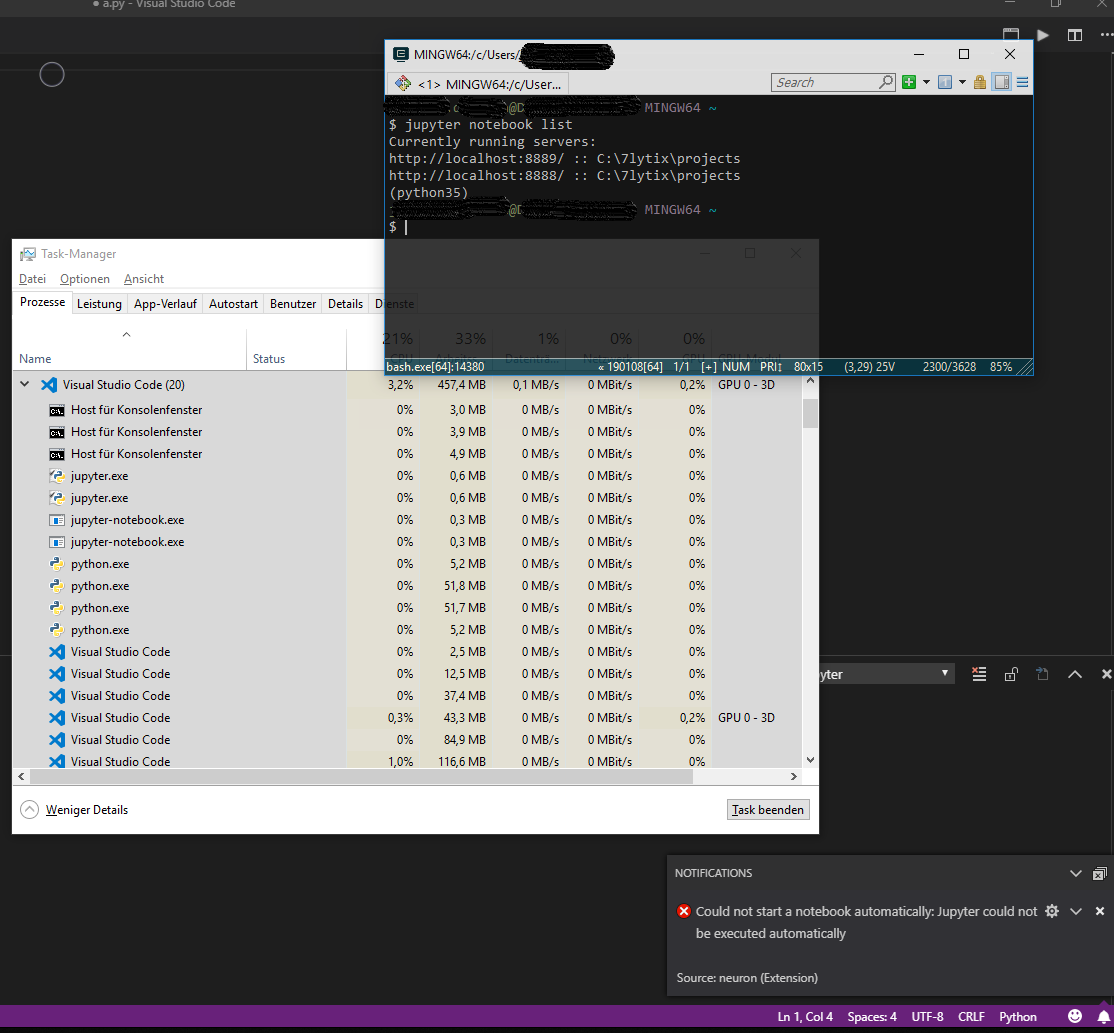Open the Optionen menu in Task-Manager
Image resolution: width=1114 pixels, height=1033 pixels.
84,278
